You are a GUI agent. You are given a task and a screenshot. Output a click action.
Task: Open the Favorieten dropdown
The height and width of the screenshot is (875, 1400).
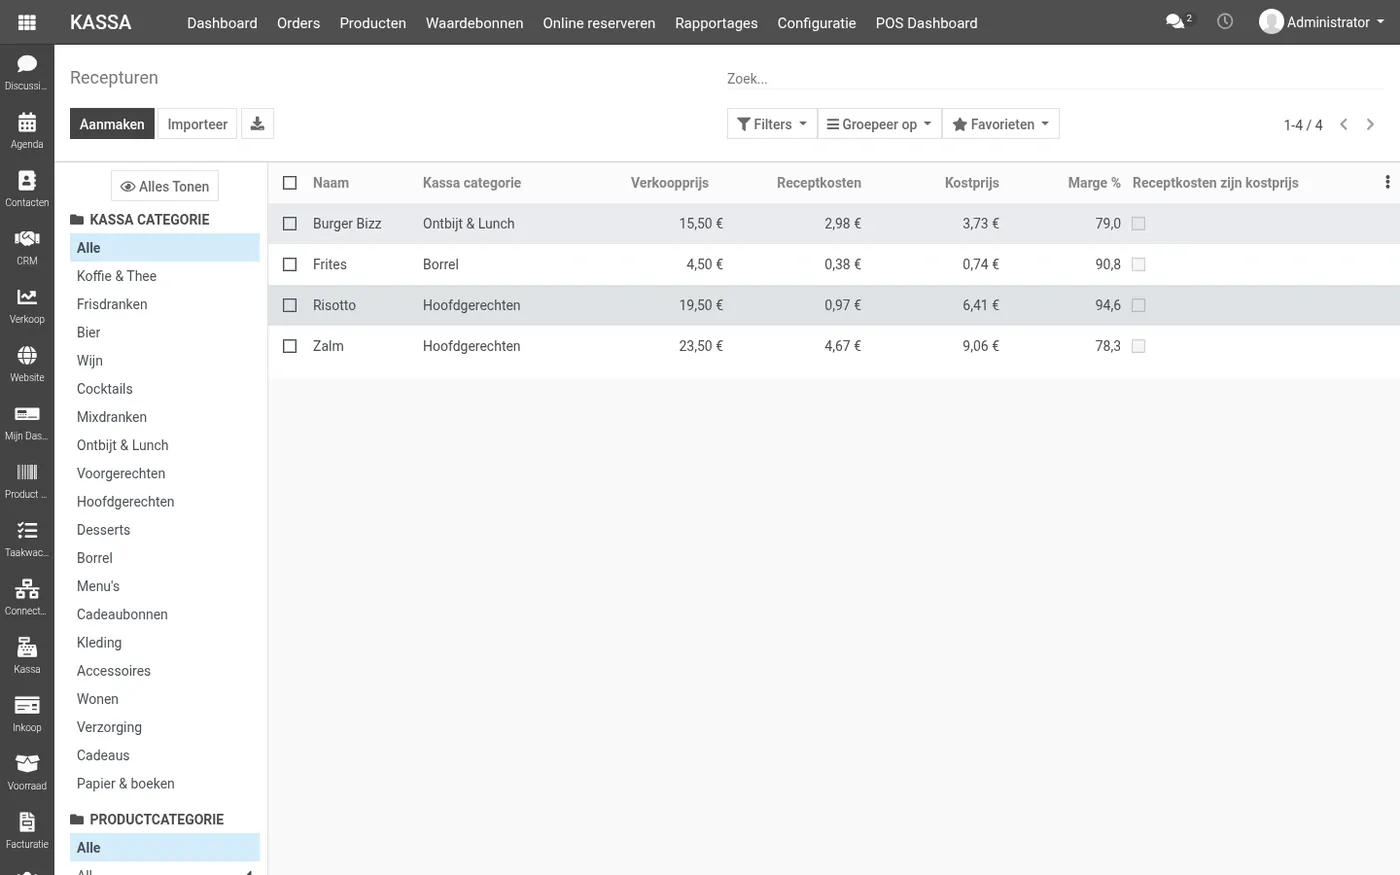pyautogui.click(x=1000, y=124)
